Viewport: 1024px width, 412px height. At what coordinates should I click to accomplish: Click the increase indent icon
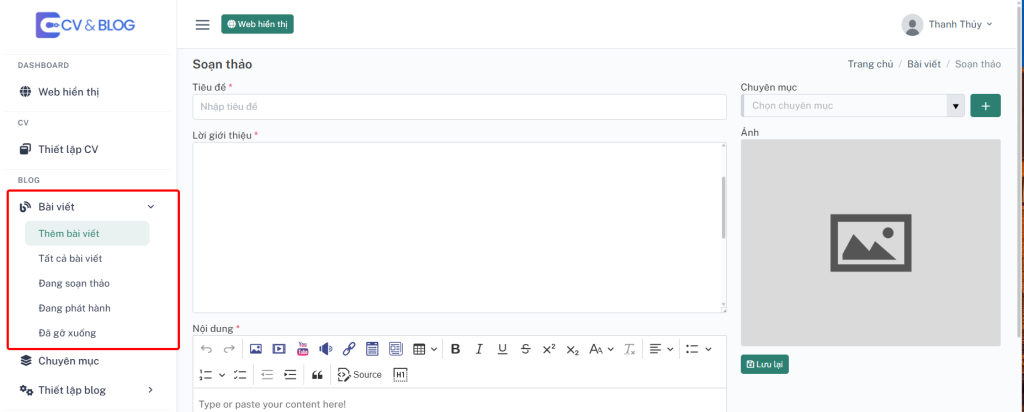point(290,375)
